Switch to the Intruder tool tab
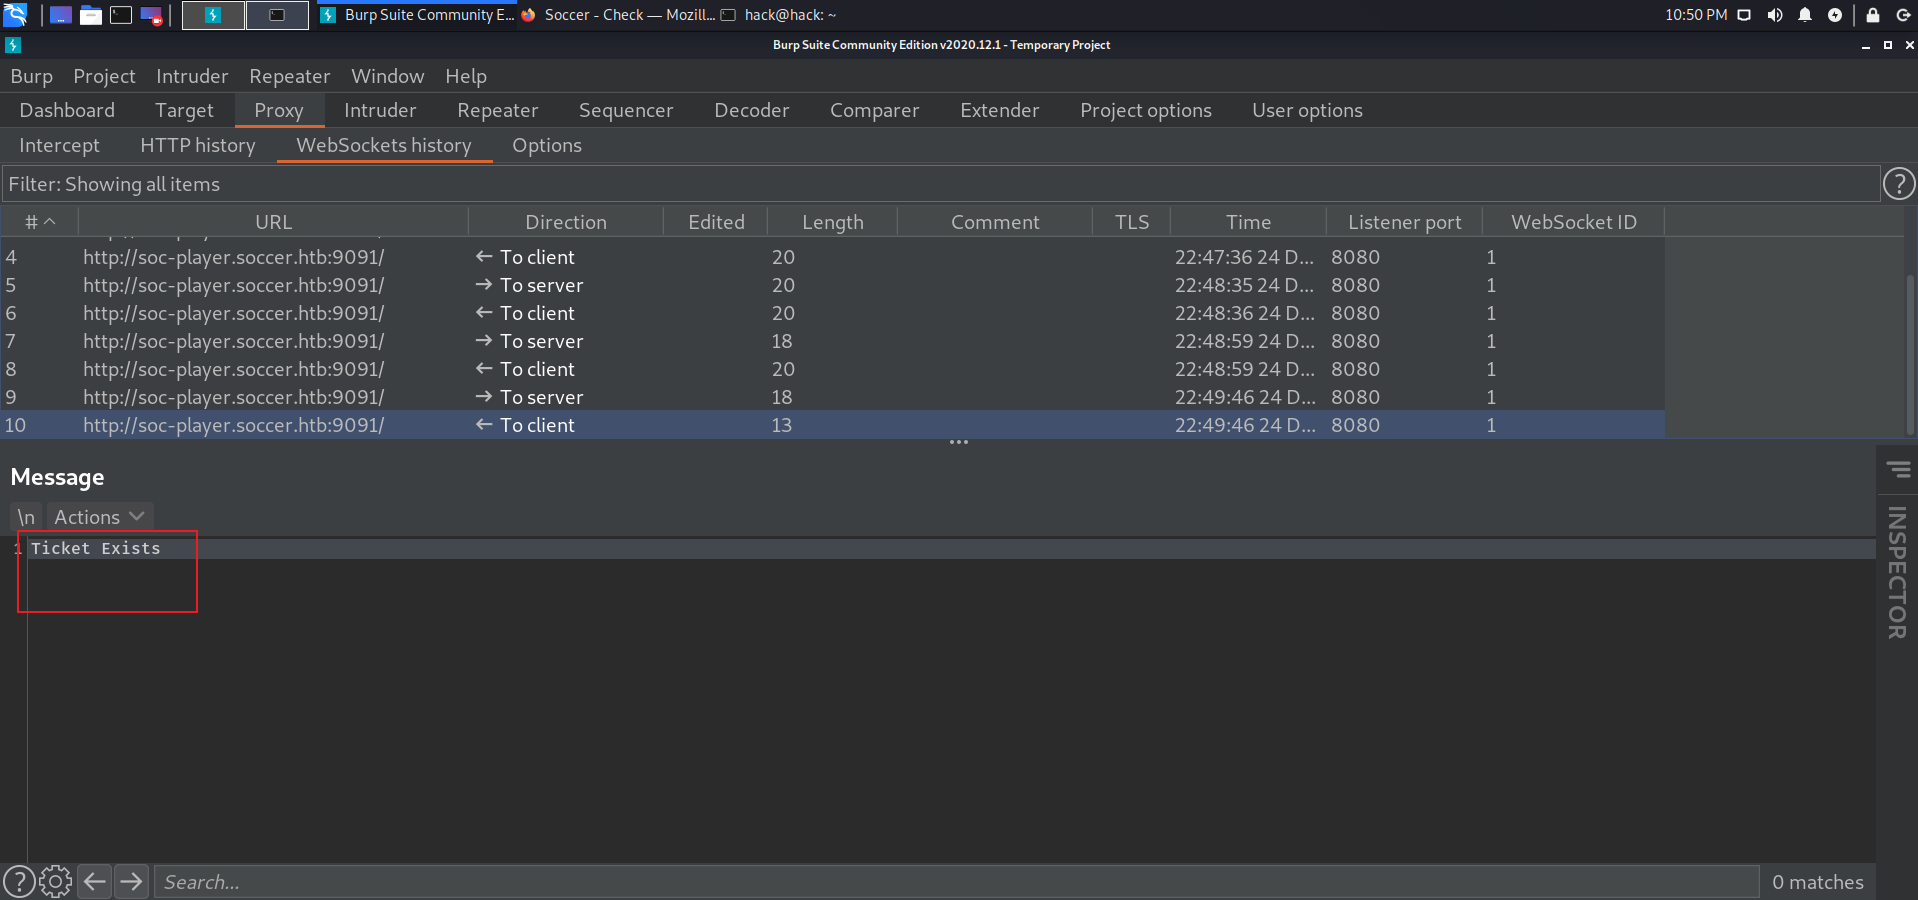This screenshot has width=1918, height=900. [x=380, y=110]
